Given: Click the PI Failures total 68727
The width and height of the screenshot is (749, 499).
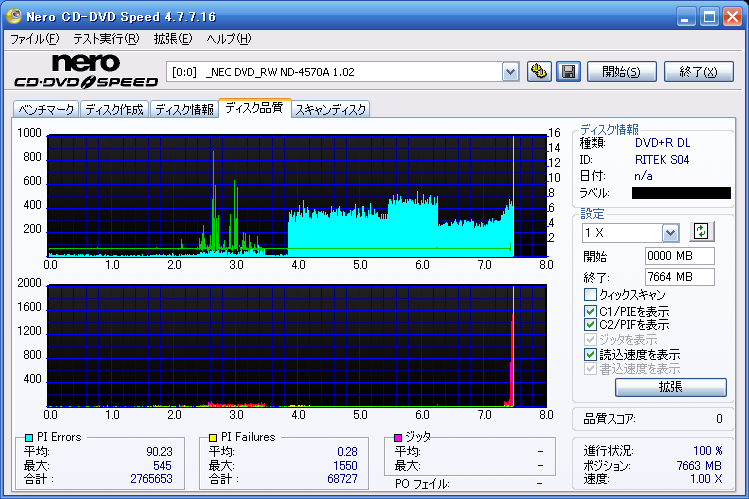Looking at the screenshot, I should pos(342,479).
